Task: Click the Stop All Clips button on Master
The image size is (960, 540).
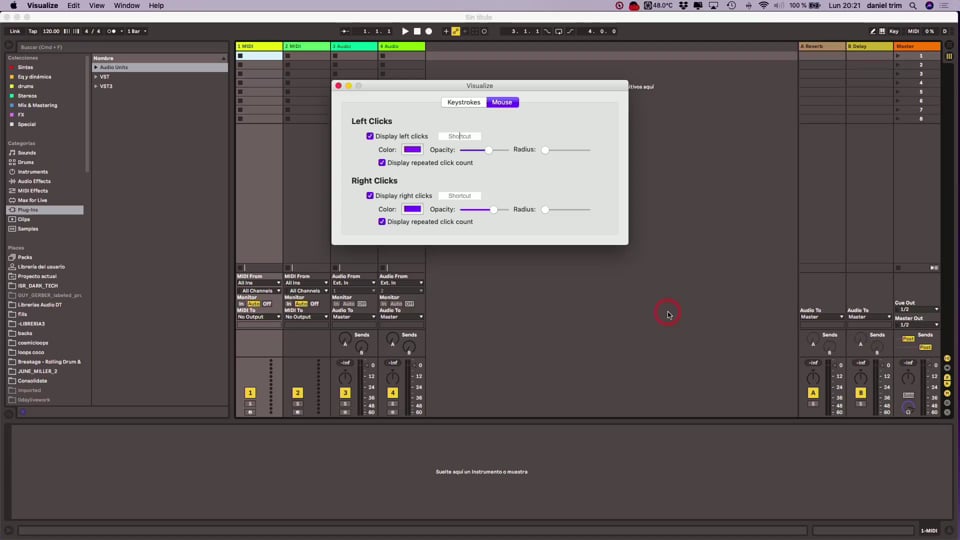Action: (x=898, y=268)
